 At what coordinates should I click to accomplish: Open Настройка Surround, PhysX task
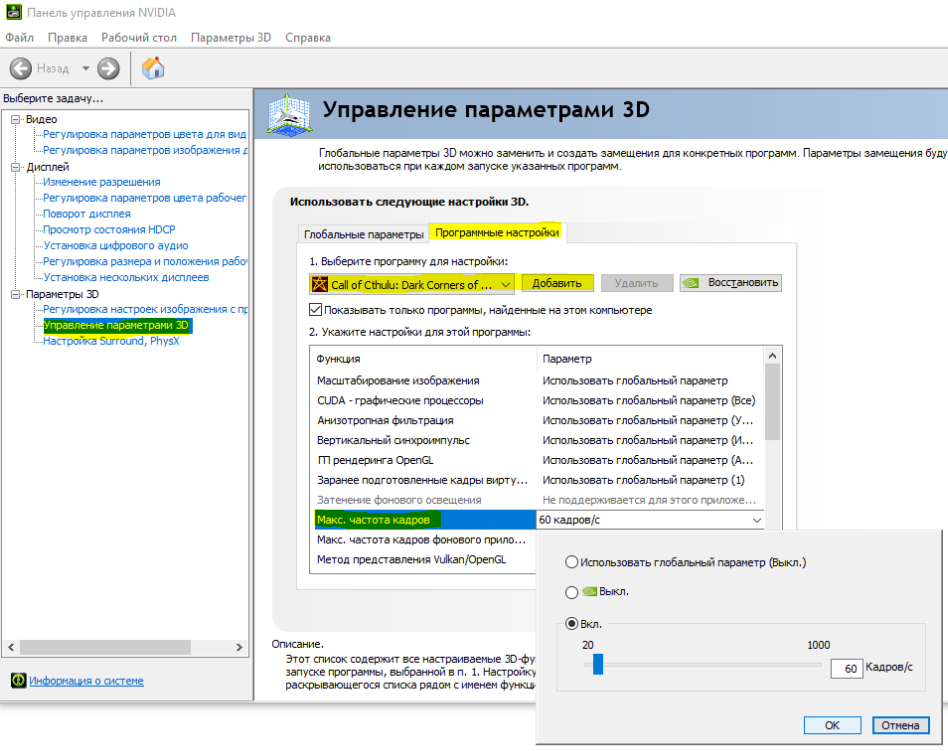111,341
